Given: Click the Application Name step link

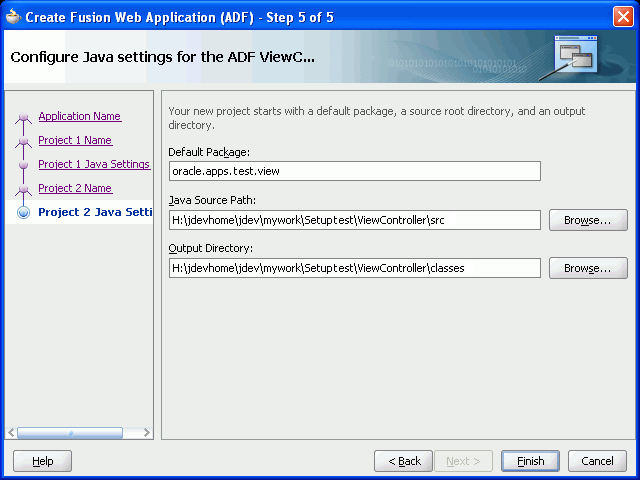Looking at the screenshot, I should [x=80, y=116].
